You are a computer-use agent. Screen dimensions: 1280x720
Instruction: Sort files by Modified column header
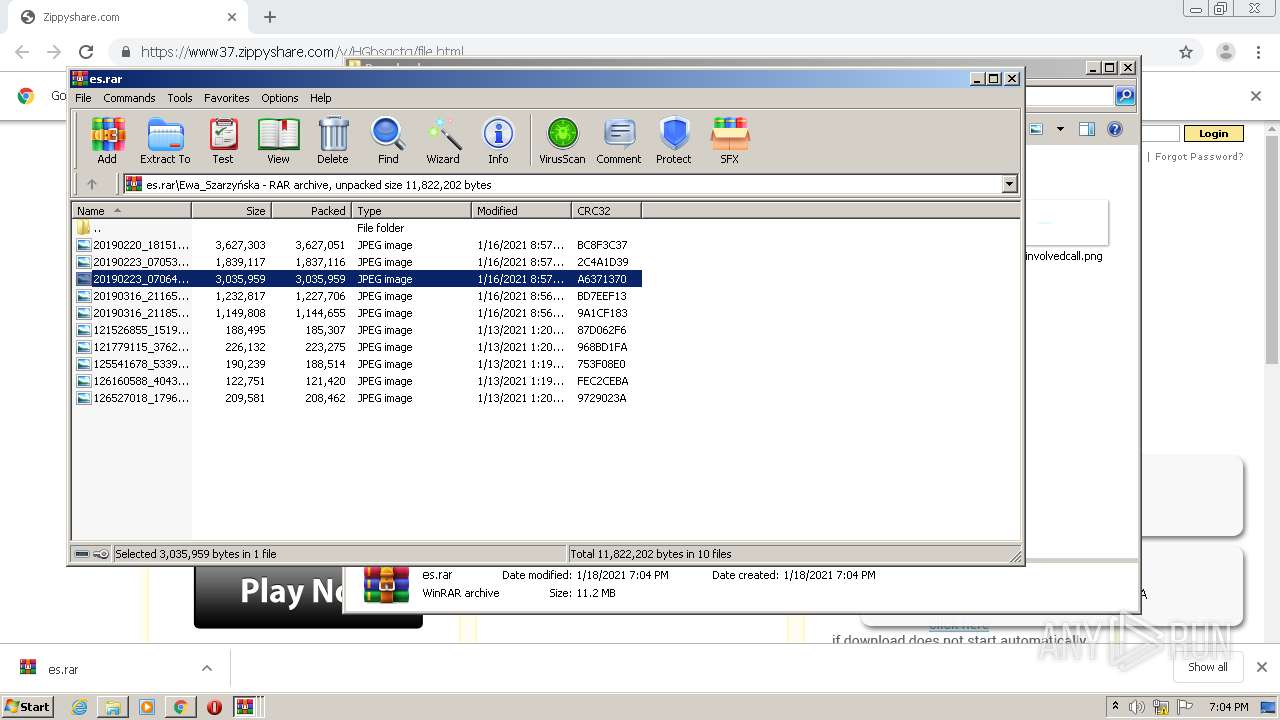521,210
